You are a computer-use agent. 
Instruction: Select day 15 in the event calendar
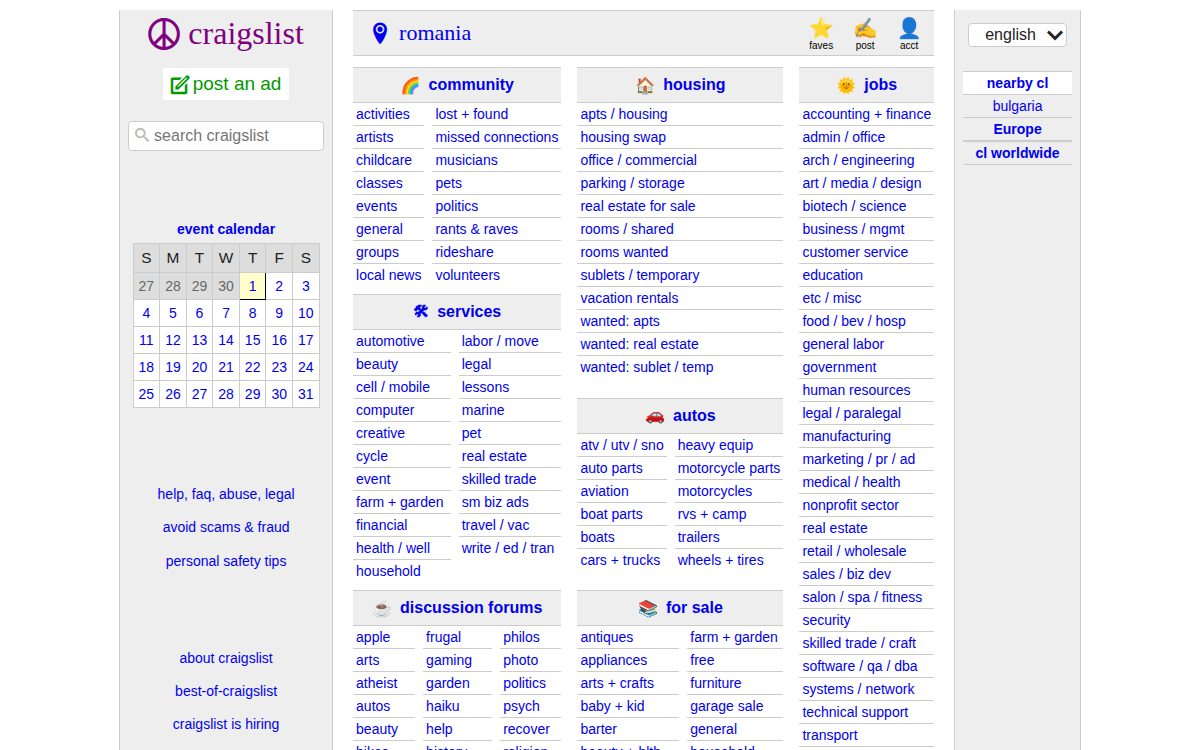click(x=253, y=340)
